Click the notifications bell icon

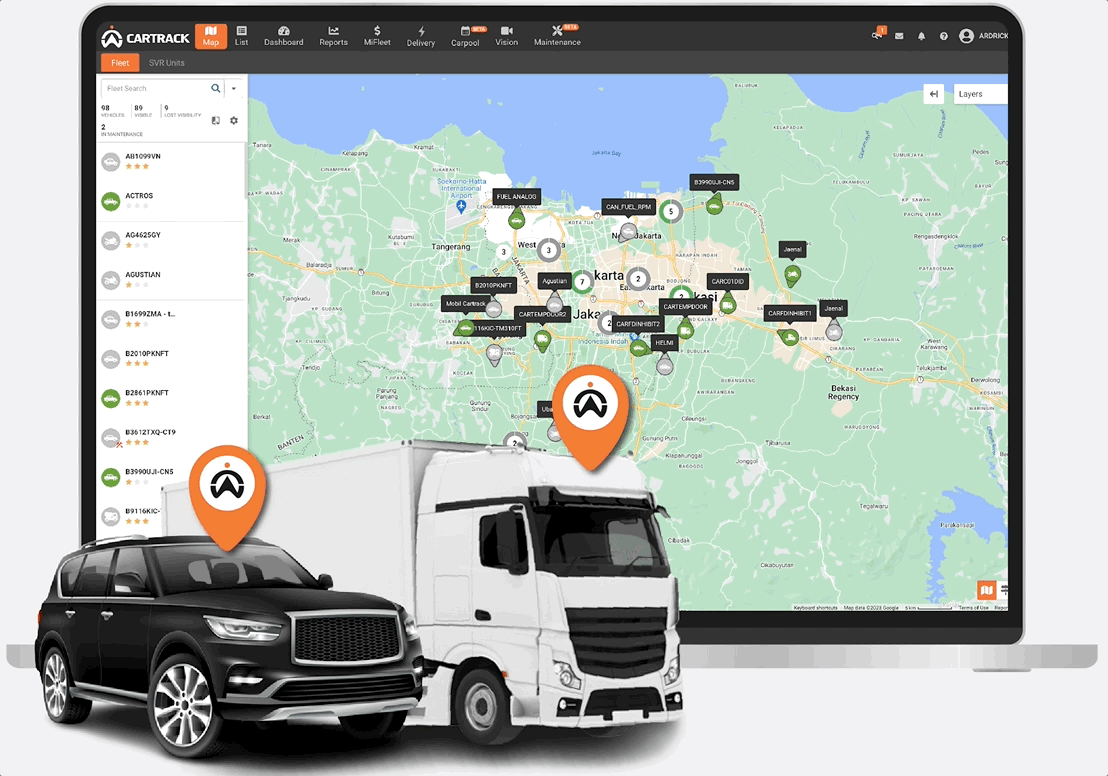922,36
